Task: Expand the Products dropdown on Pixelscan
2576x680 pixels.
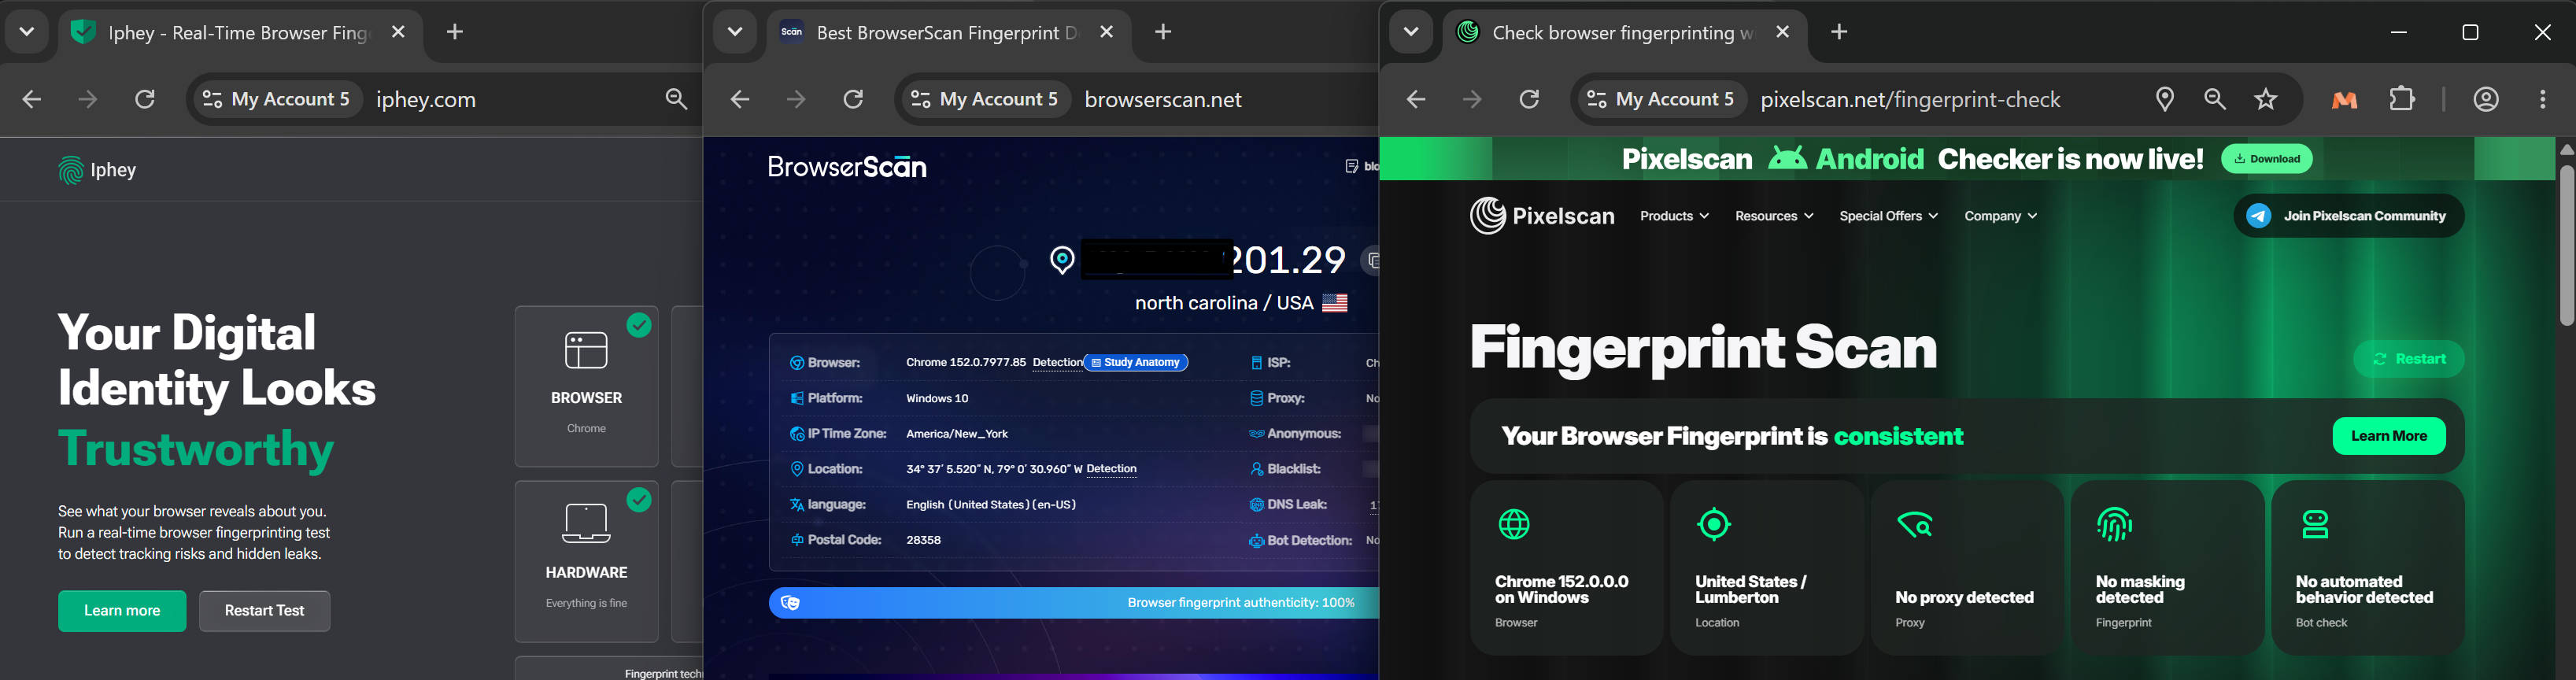Action: [1674, 216]
